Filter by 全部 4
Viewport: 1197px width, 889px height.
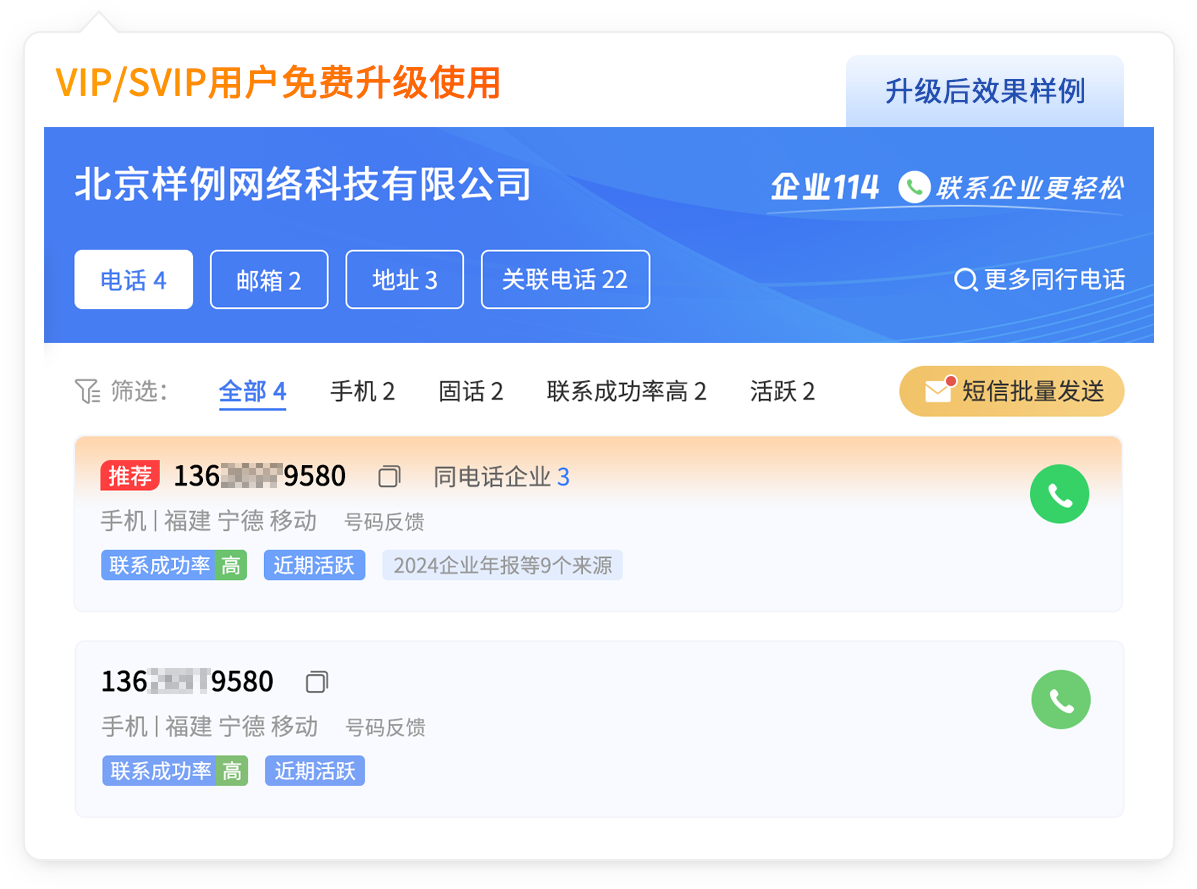pos(252,391)
